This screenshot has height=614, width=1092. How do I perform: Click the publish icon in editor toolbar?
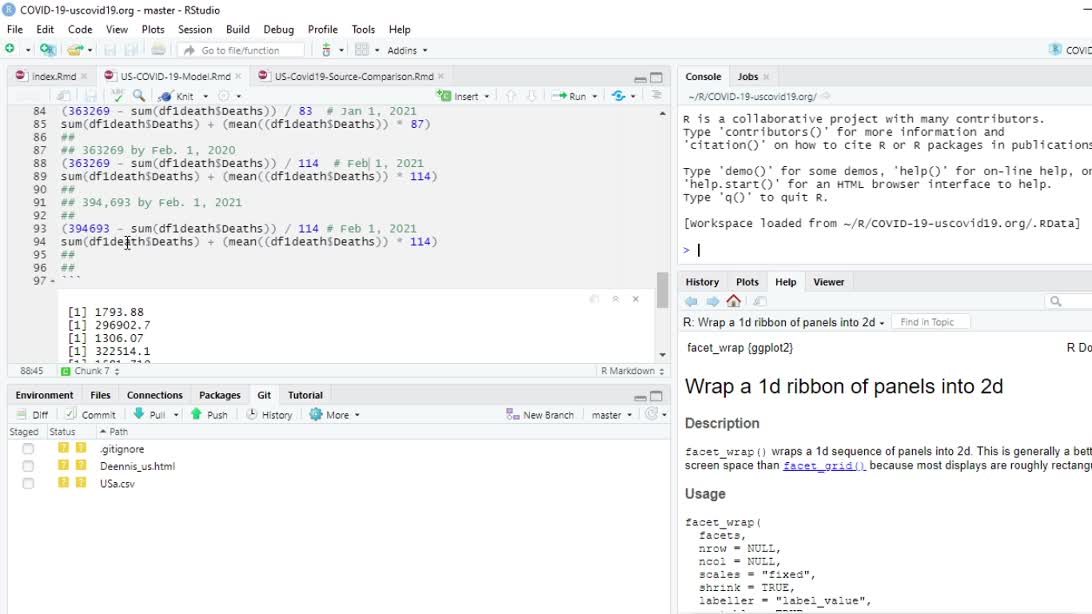click(618, 96)
